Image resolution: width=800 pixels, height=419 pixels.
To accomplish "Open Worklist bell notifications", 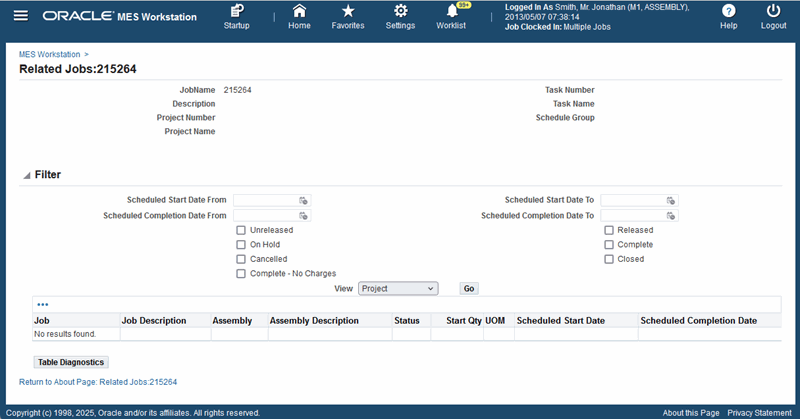I will click(x=452, y=17).
